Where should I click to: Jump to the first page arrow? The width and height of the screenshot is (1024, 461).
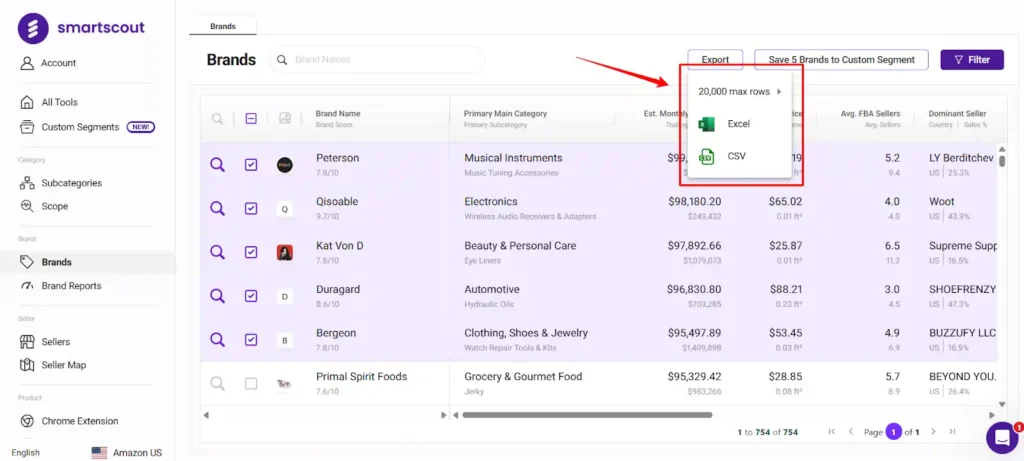831,432
